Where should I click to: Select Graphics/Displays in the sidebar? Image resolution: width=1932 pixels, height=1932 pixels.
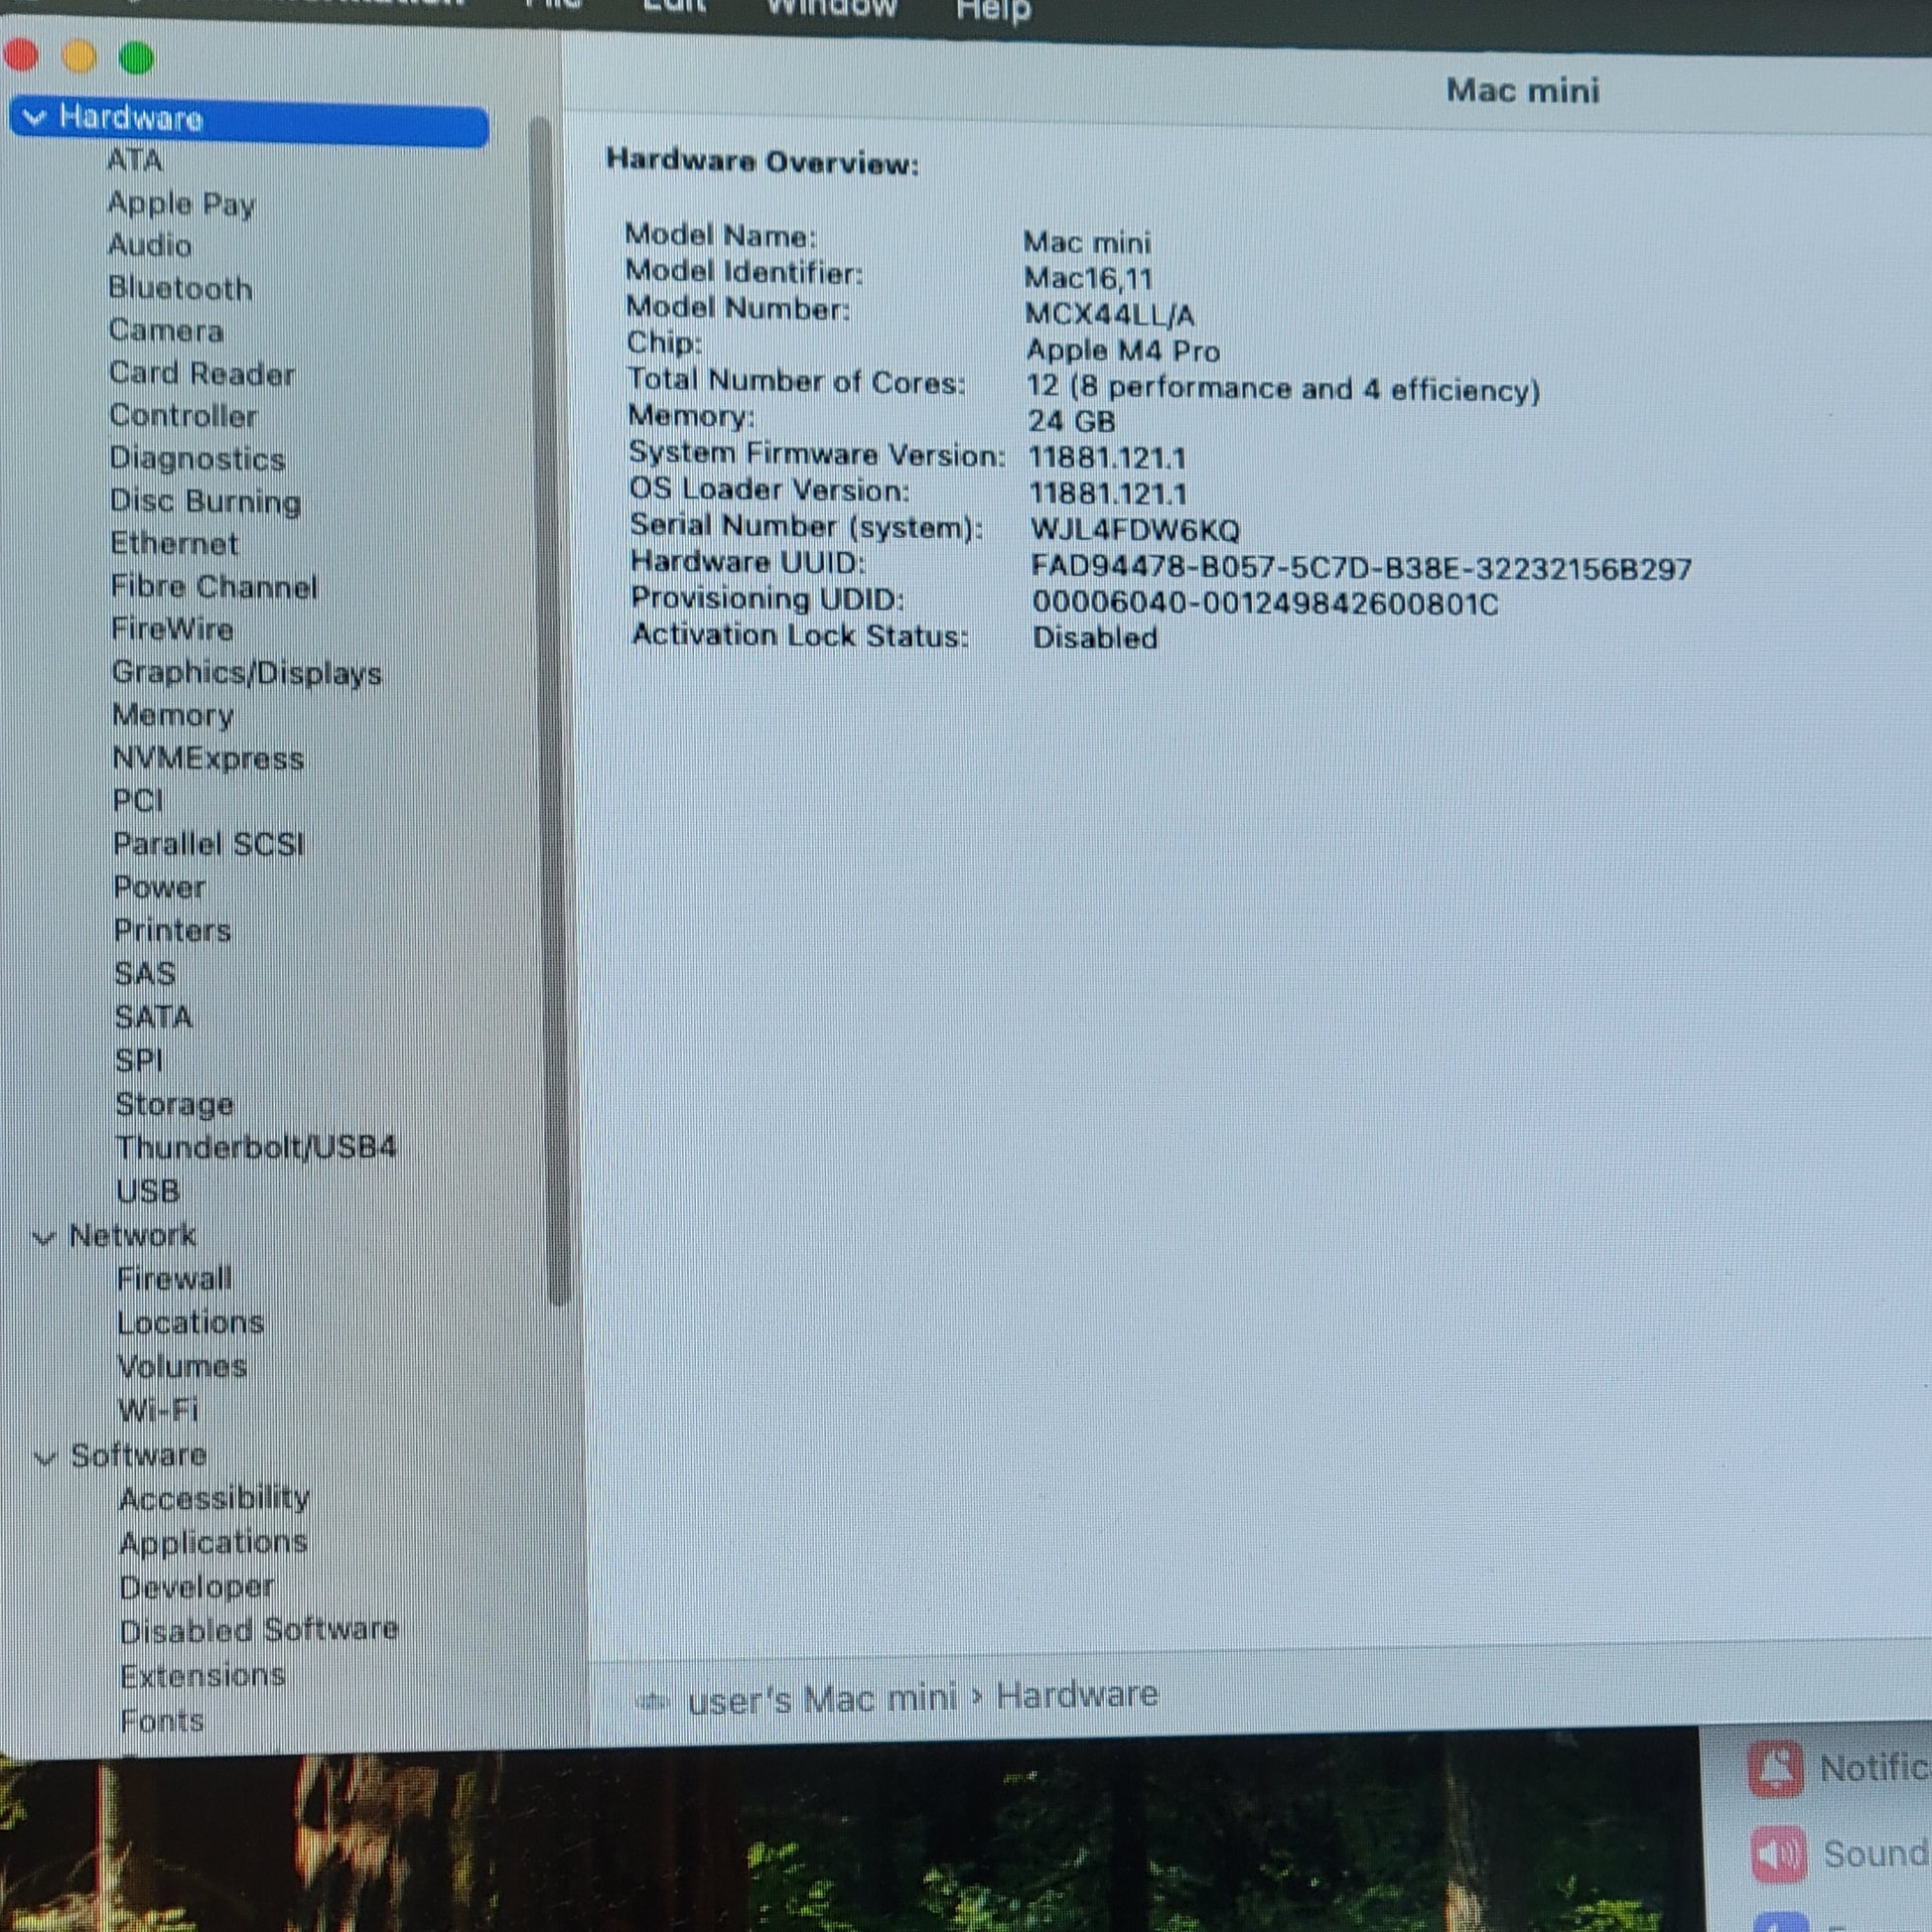[246, 673]
